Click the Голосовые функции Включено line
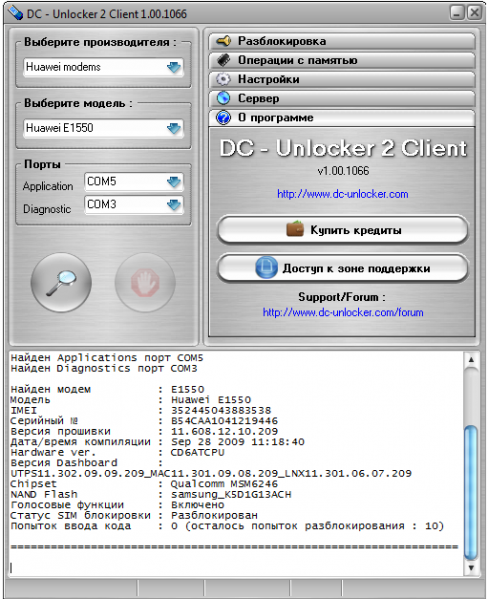Screen dimensions: 488x599 click(x=117, y=505)
